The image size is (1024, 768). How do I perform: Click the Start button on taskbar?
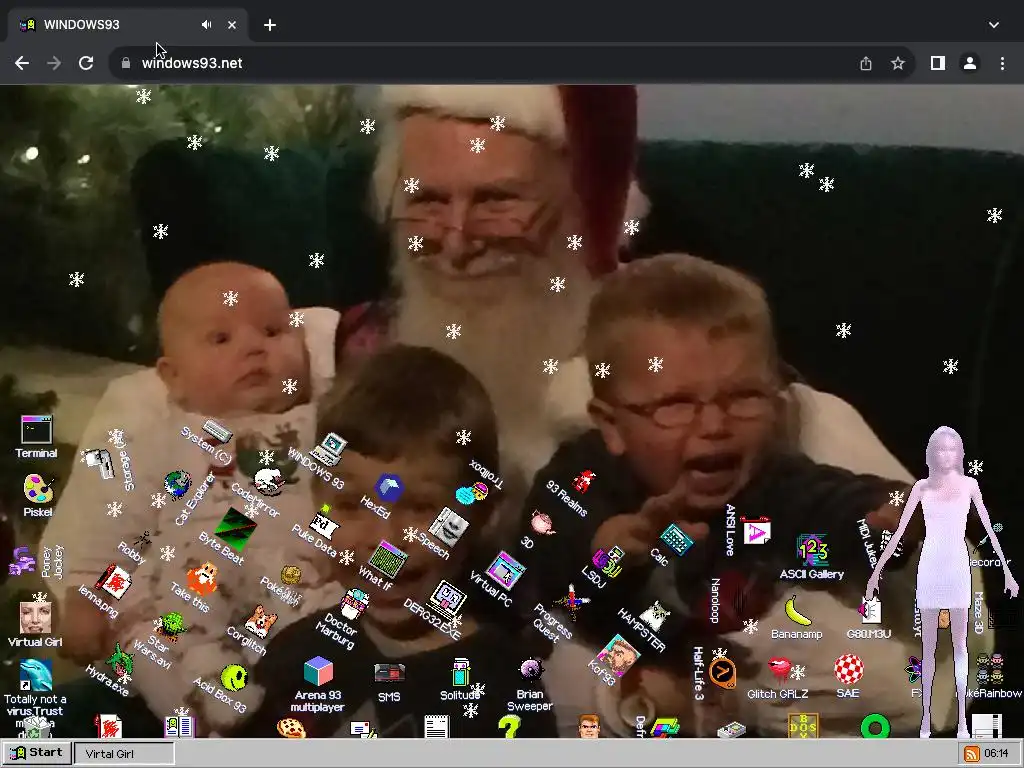pyautogui.click(x=37, y=752)
